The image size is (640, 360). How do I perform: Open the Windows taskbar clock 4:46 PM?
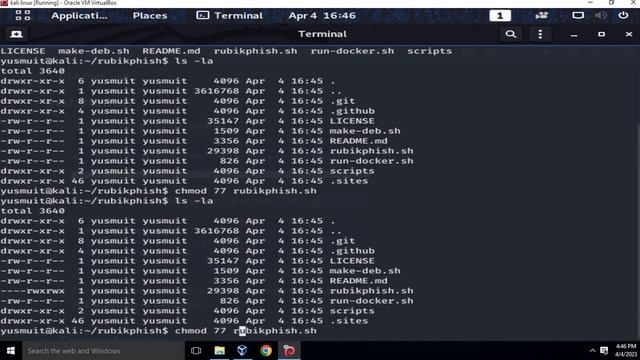626,351
